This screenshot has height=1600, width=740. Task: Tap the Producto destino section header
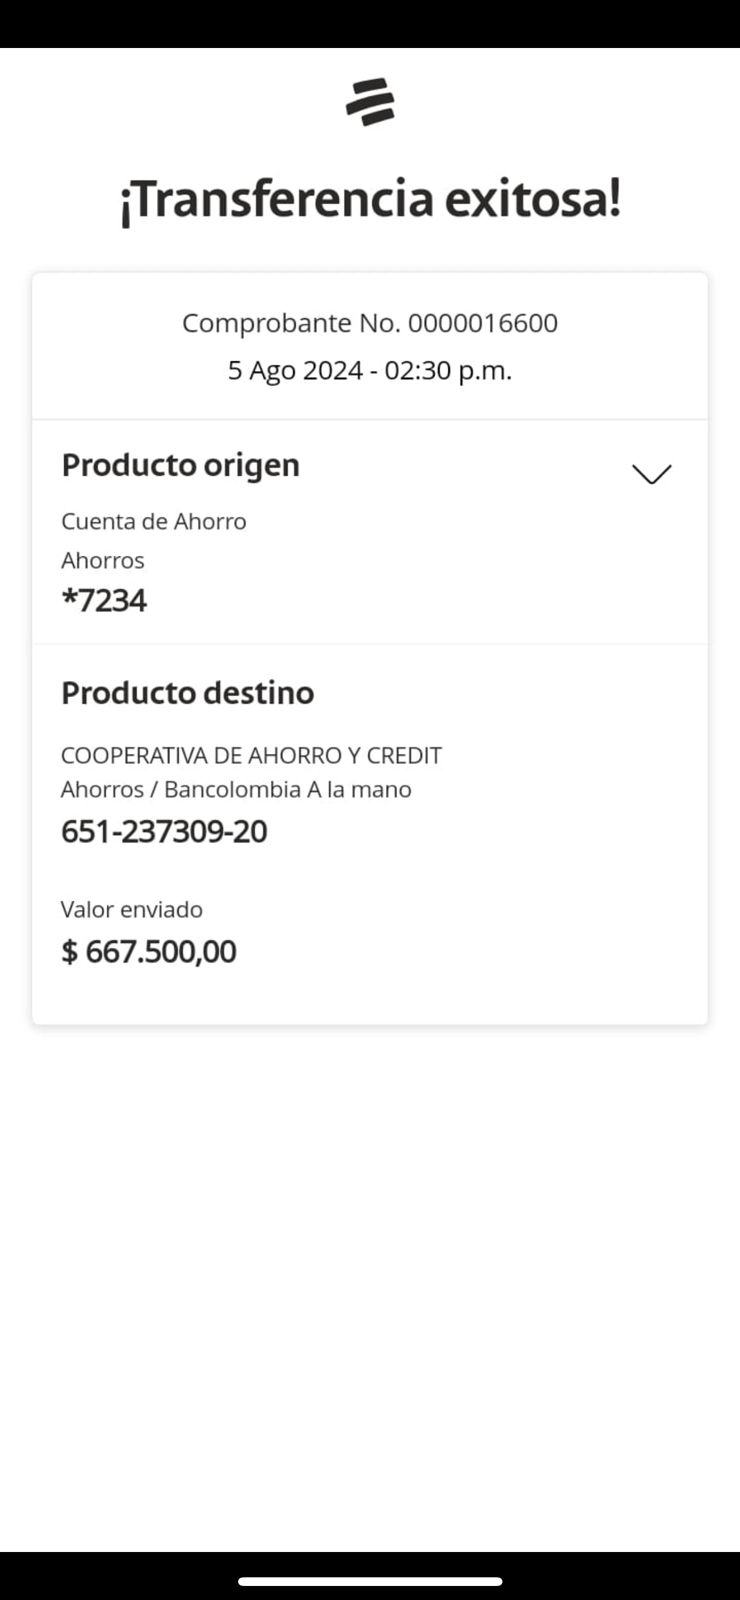tap(188, 692)
